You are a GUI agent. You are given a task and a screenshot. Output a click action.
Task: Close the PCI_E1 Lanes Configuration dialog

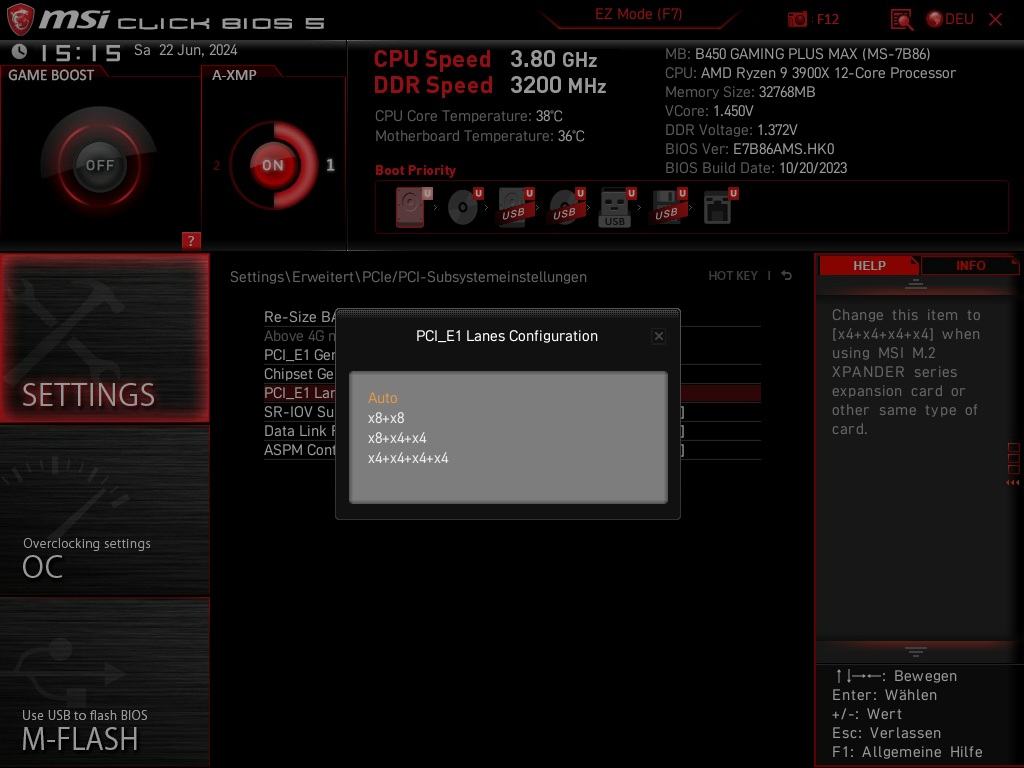point(658,336)
